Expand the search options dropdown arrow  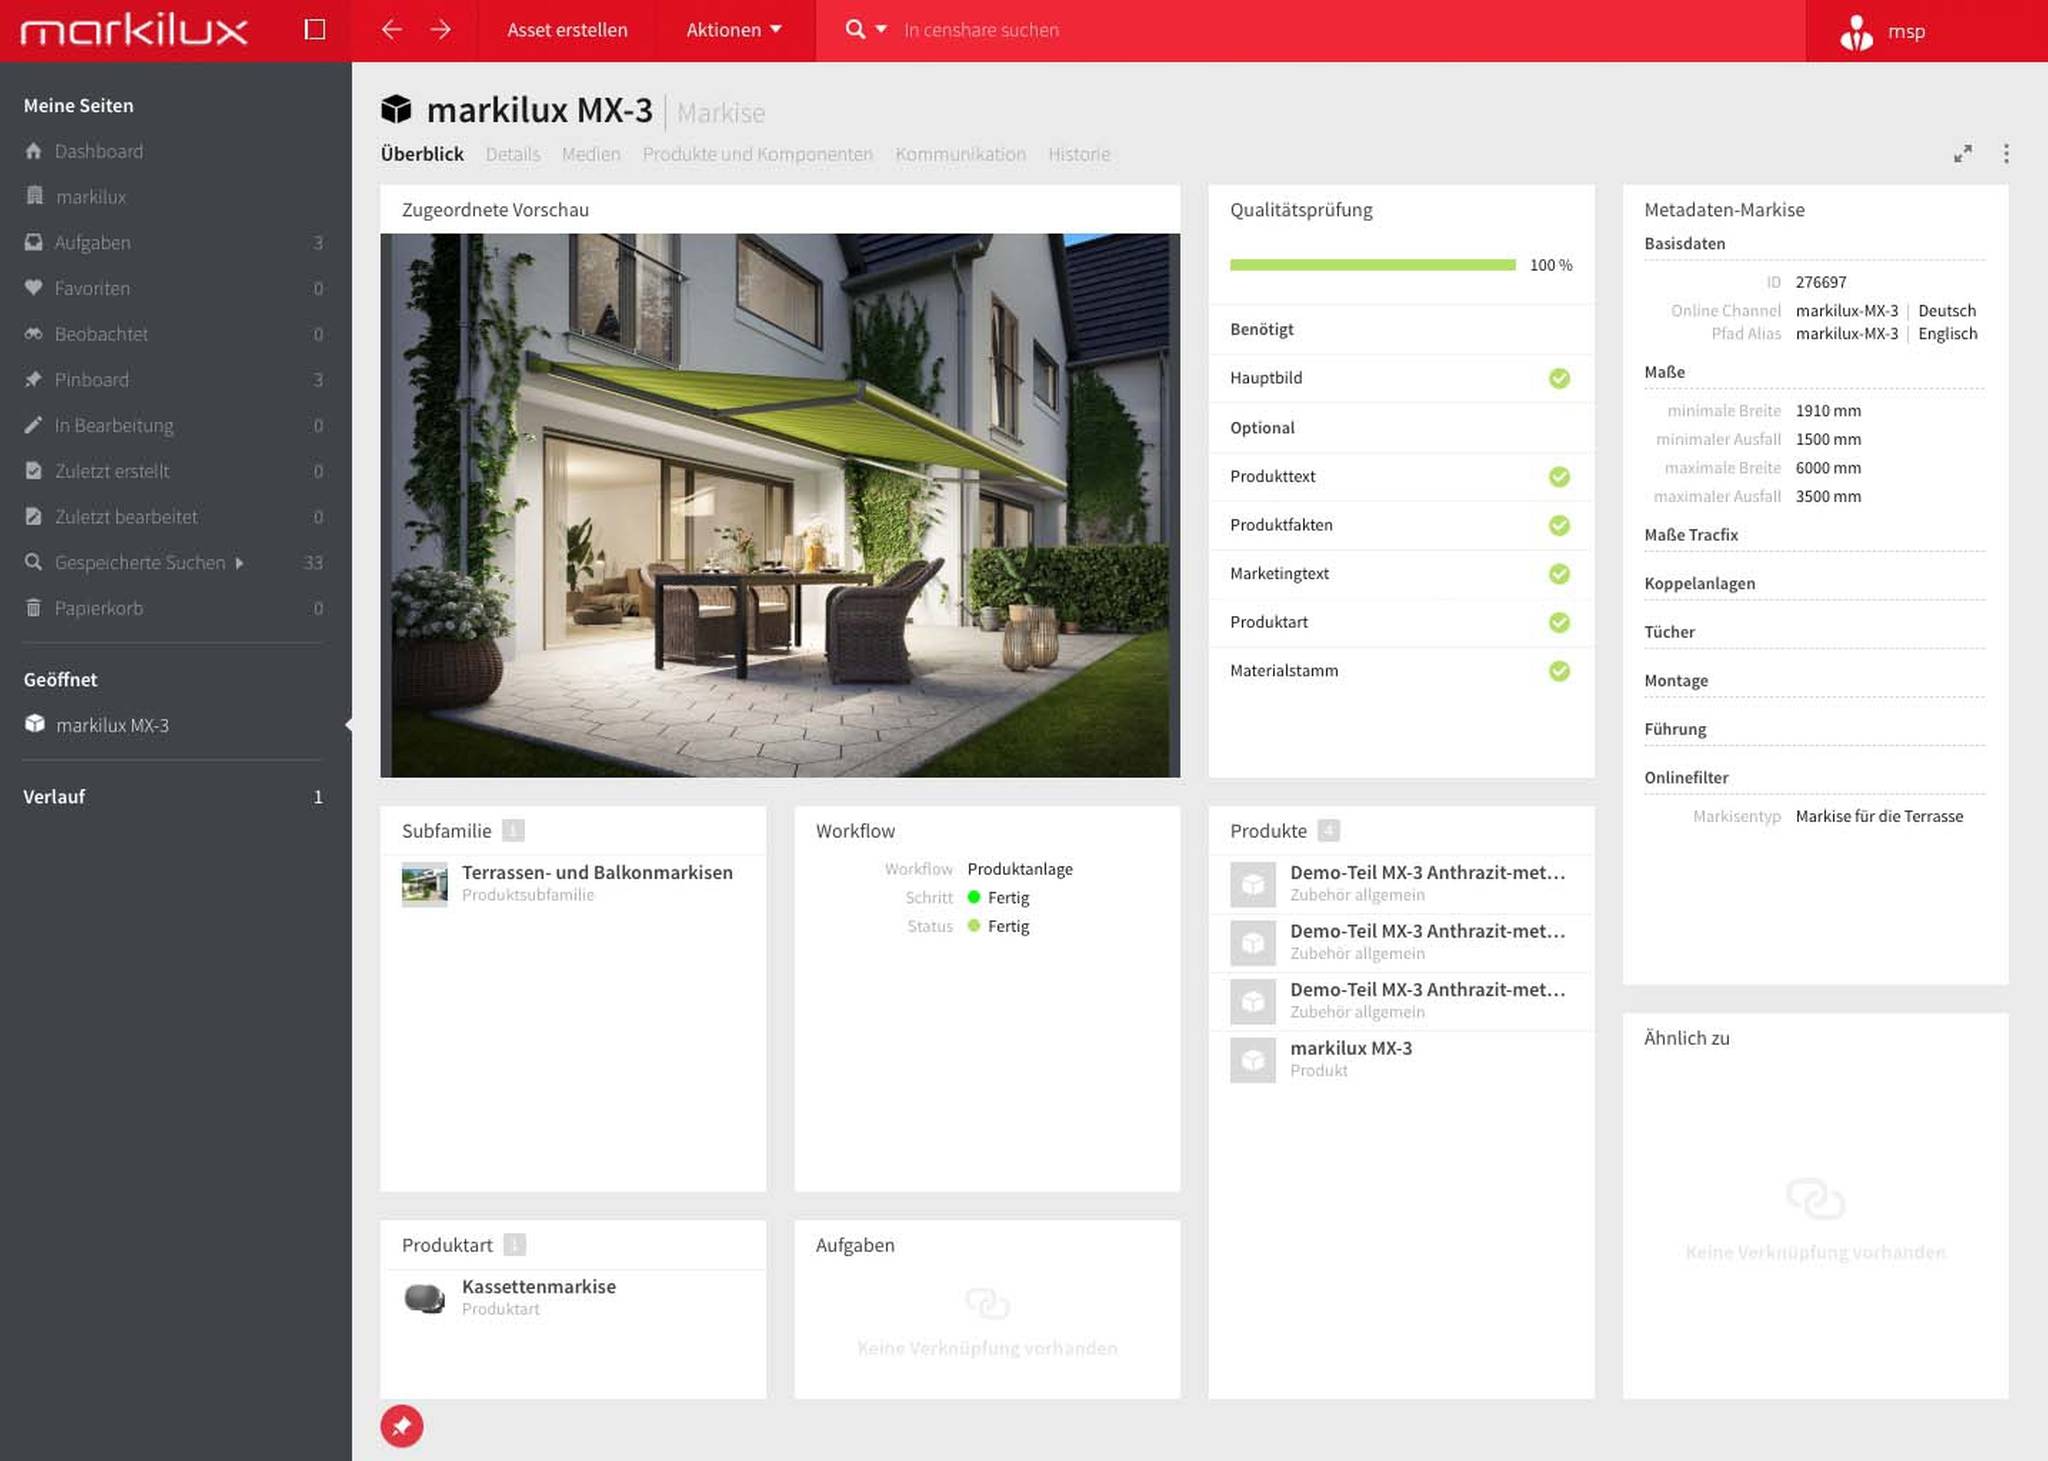click(x=881, y=29)
